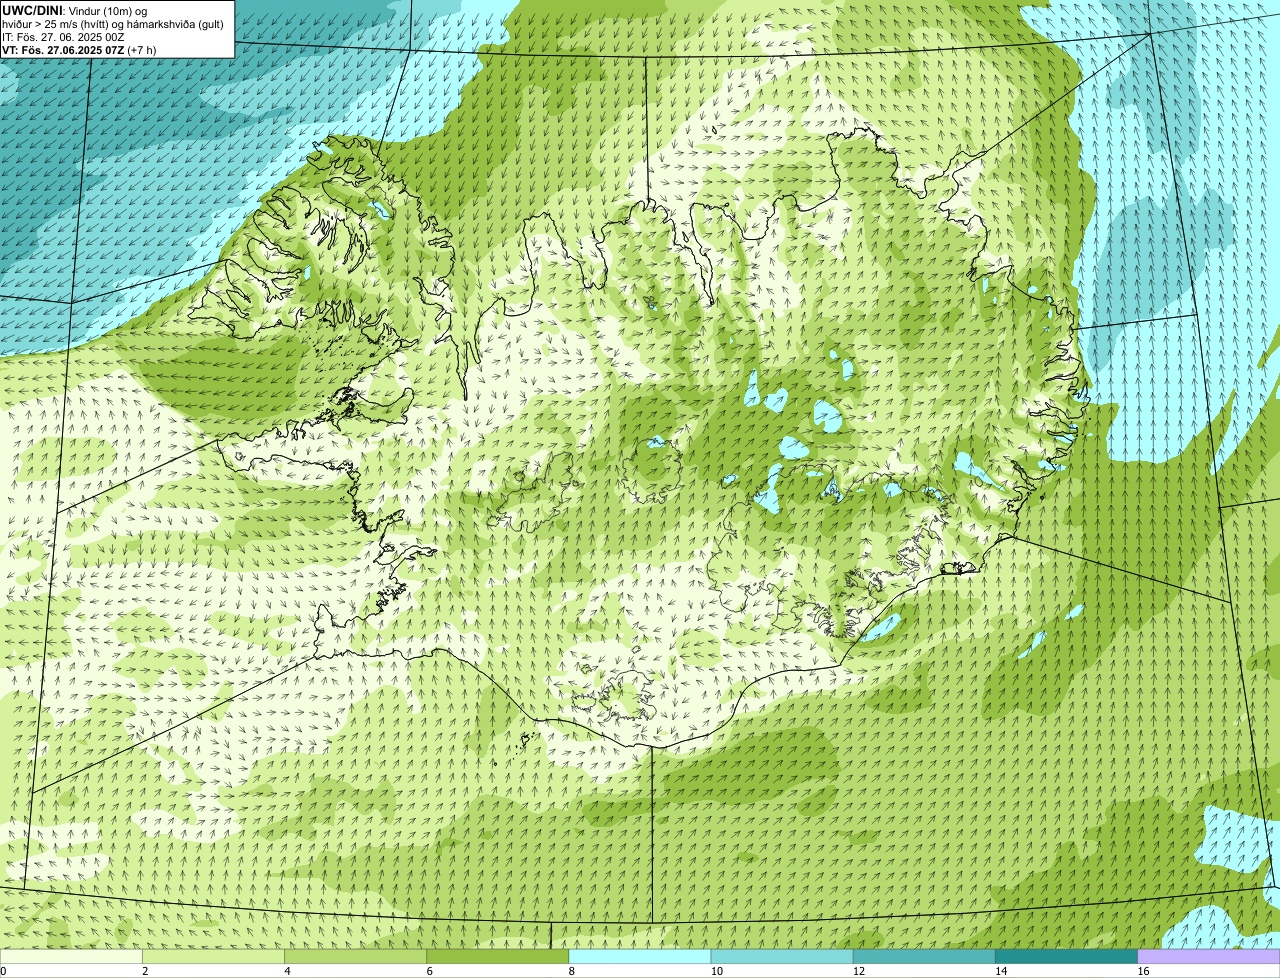Click the legend scale label '16'

pos(1143,971)
